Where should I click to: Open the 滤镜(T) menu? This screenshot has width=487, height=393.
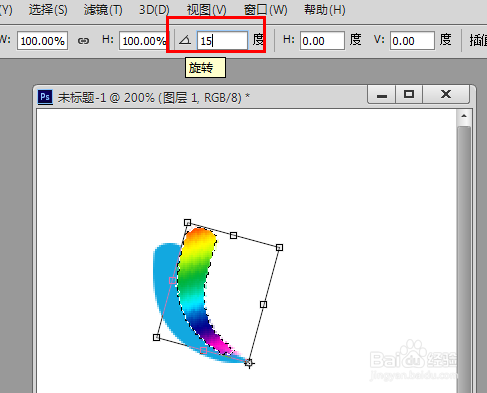[x=103, y=10]
